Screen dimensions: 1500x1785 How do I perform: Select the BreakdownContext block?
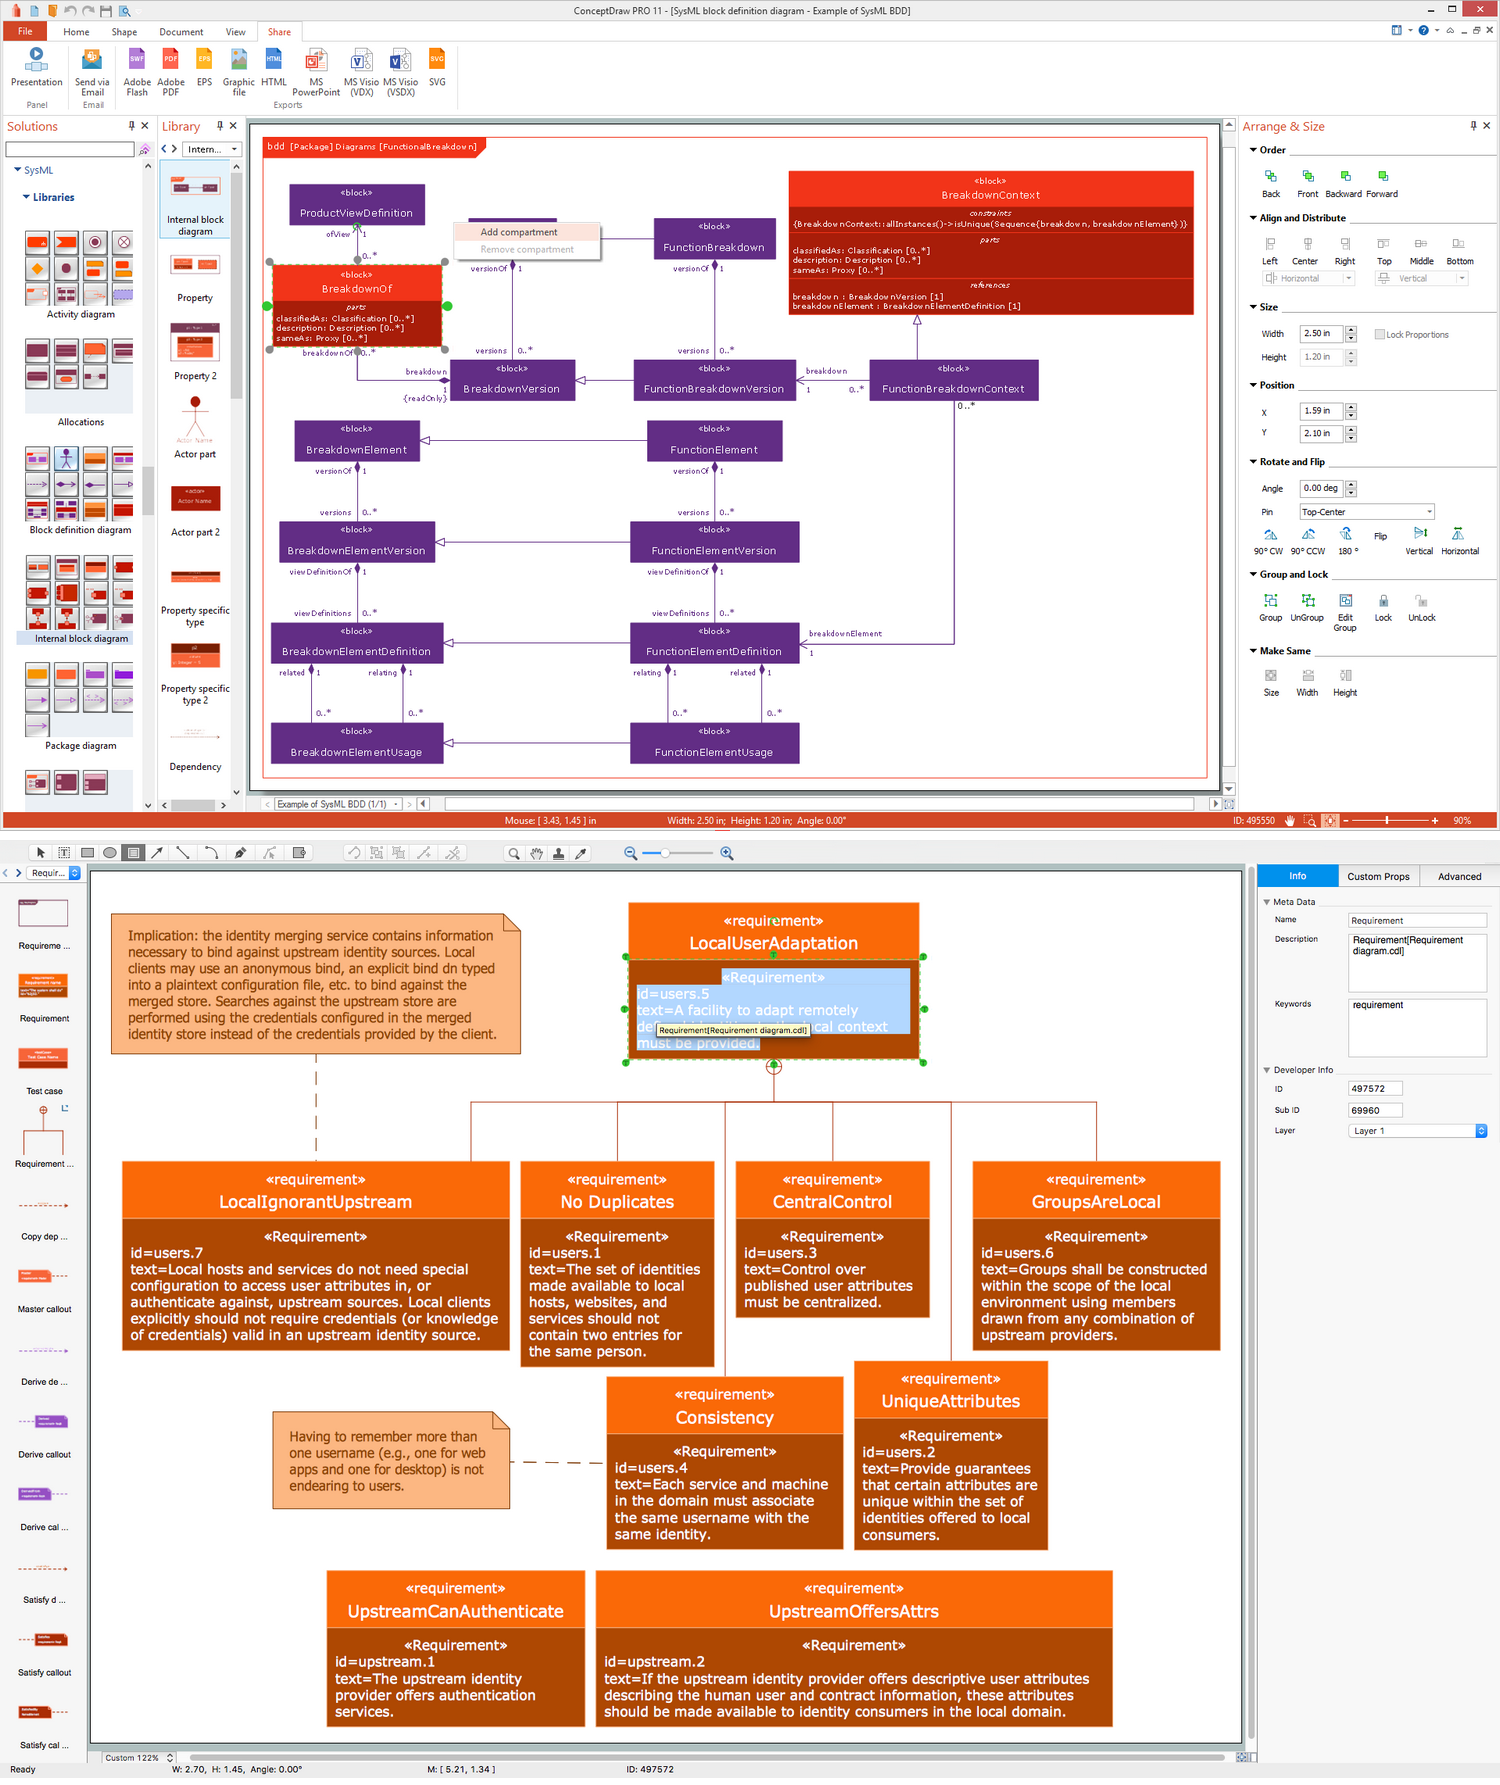click(x=990, y=243)
